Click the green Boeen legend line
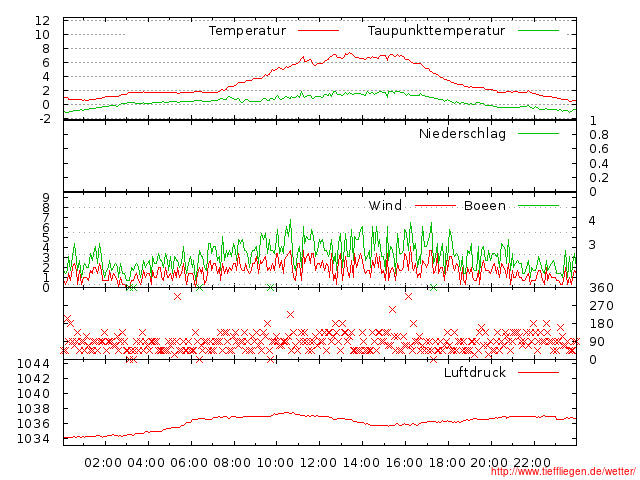This screenshot has width=640, height=480. tap(538, 206)
